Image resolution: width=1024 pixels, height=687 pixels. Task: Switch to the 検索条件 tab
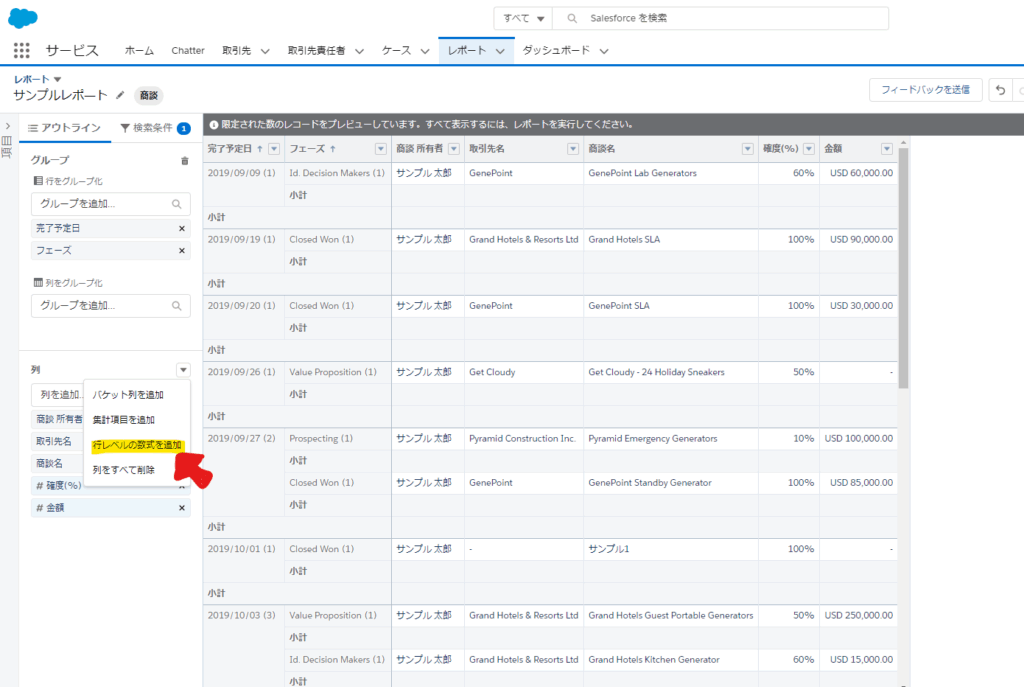point(155,128)
